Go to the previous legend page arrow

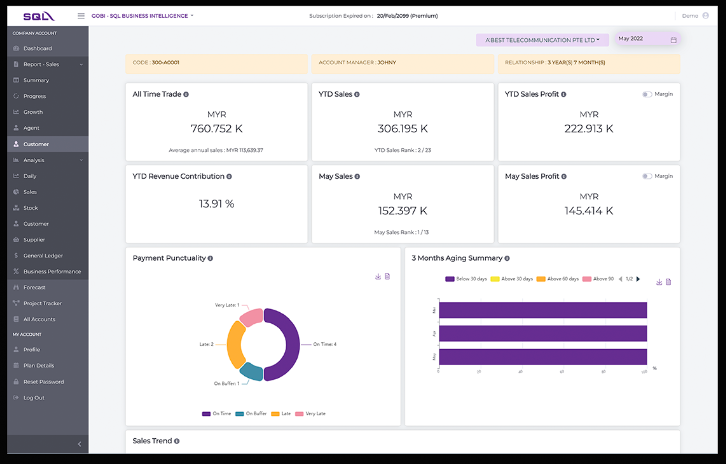tap(620, 279)
